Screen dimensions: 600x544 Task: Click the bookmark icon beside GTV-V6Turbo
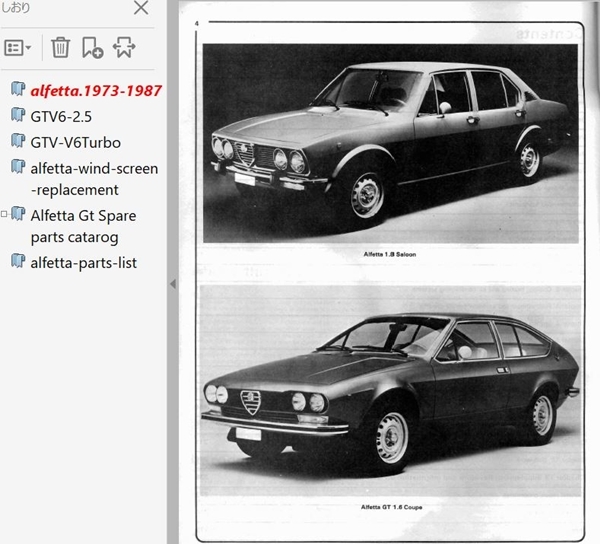coord(18,140)
